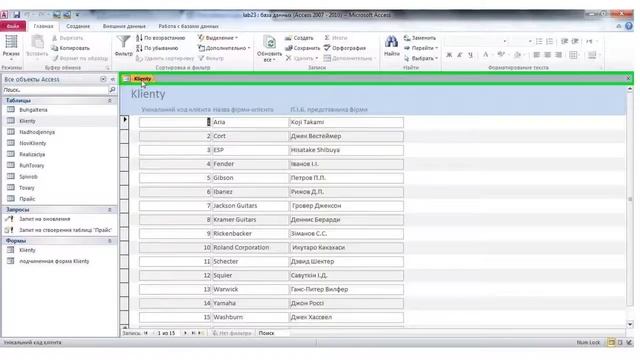
Task: Open the Удалить record dropdown
Action: point(302,58)
